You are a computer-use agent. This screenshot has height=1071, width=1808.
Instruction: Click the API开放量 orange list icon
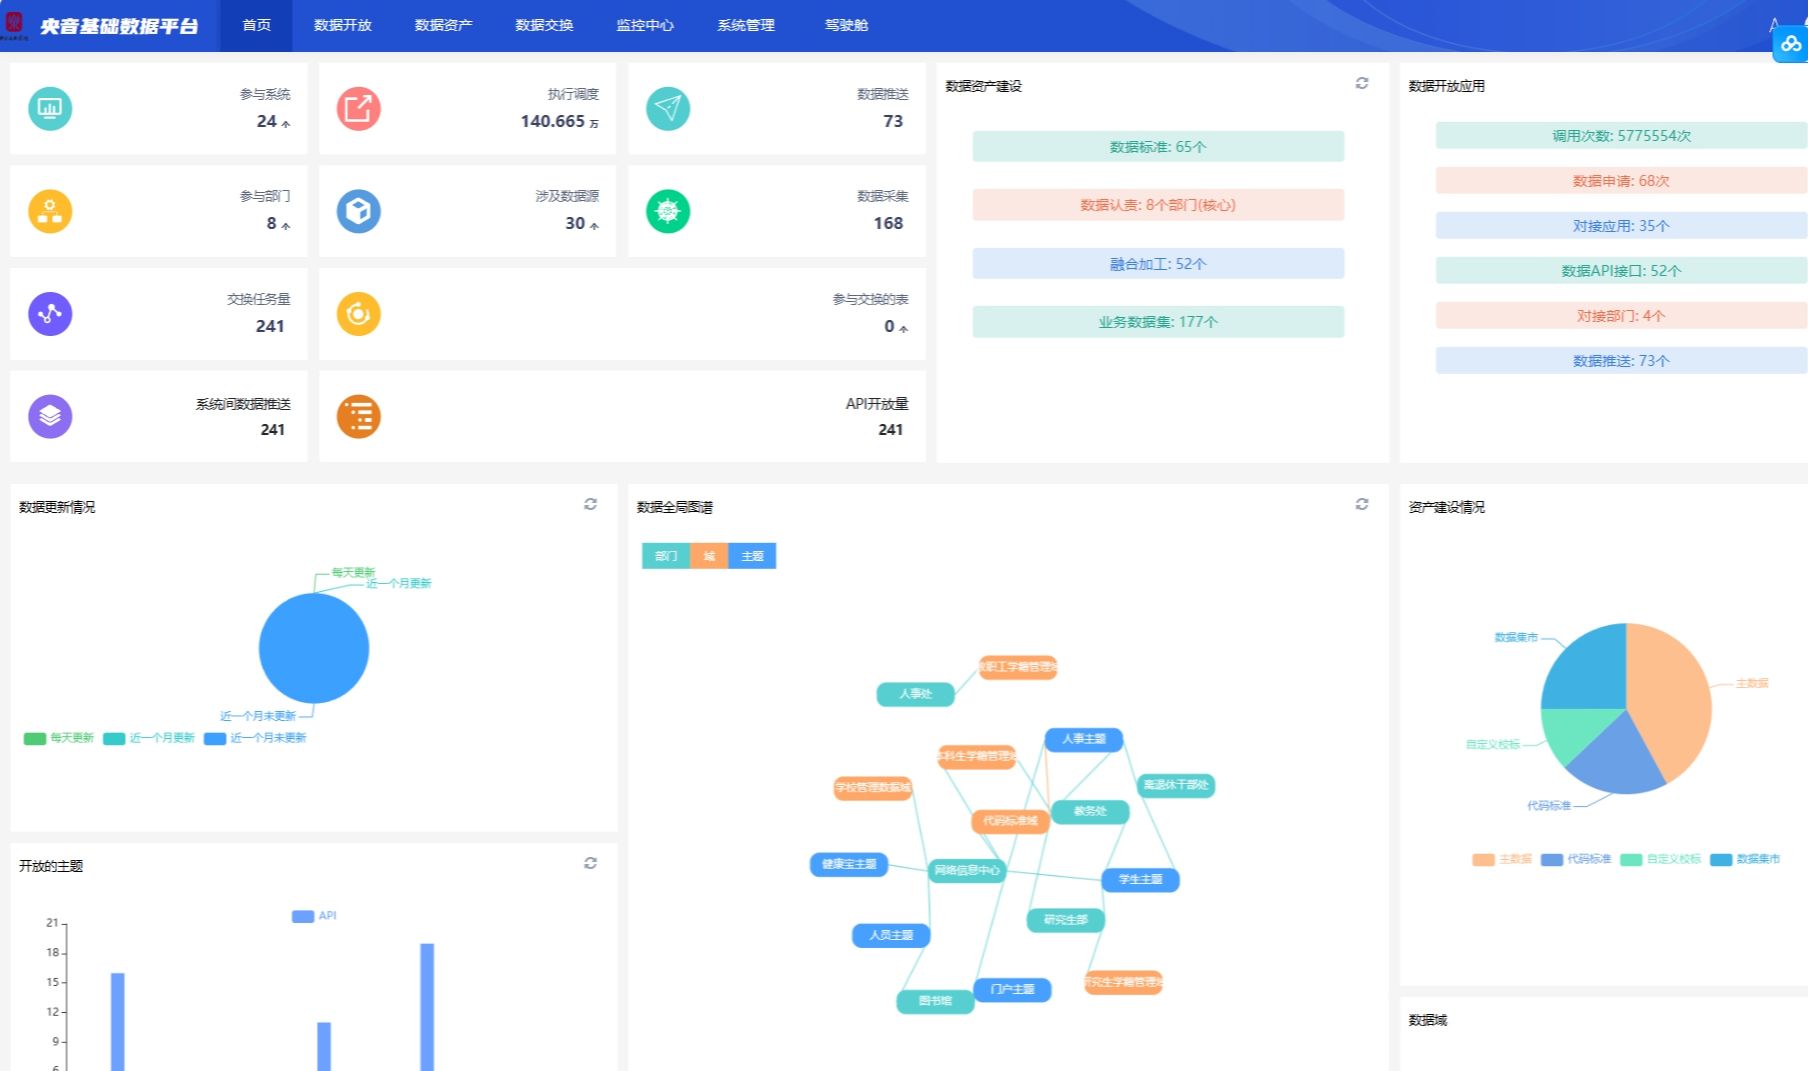point(358,416)
